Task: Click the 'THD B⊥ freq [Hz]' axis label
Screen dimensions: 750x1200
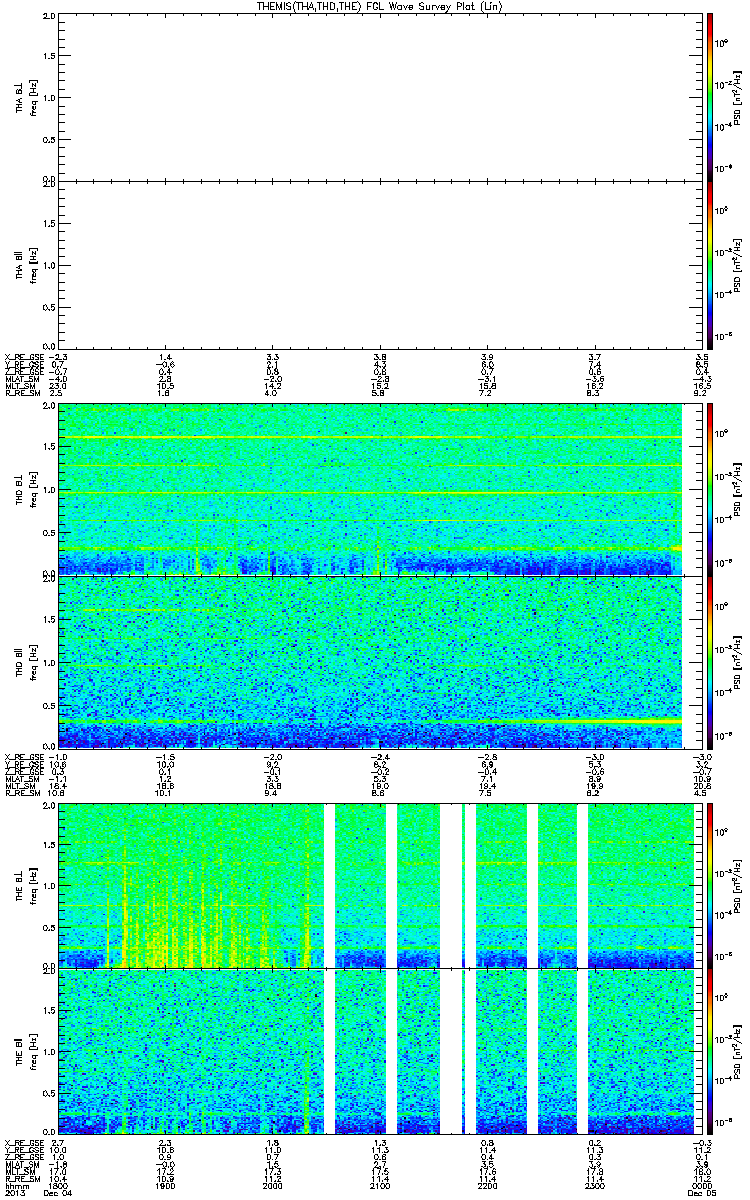Action: click(24, 490)
